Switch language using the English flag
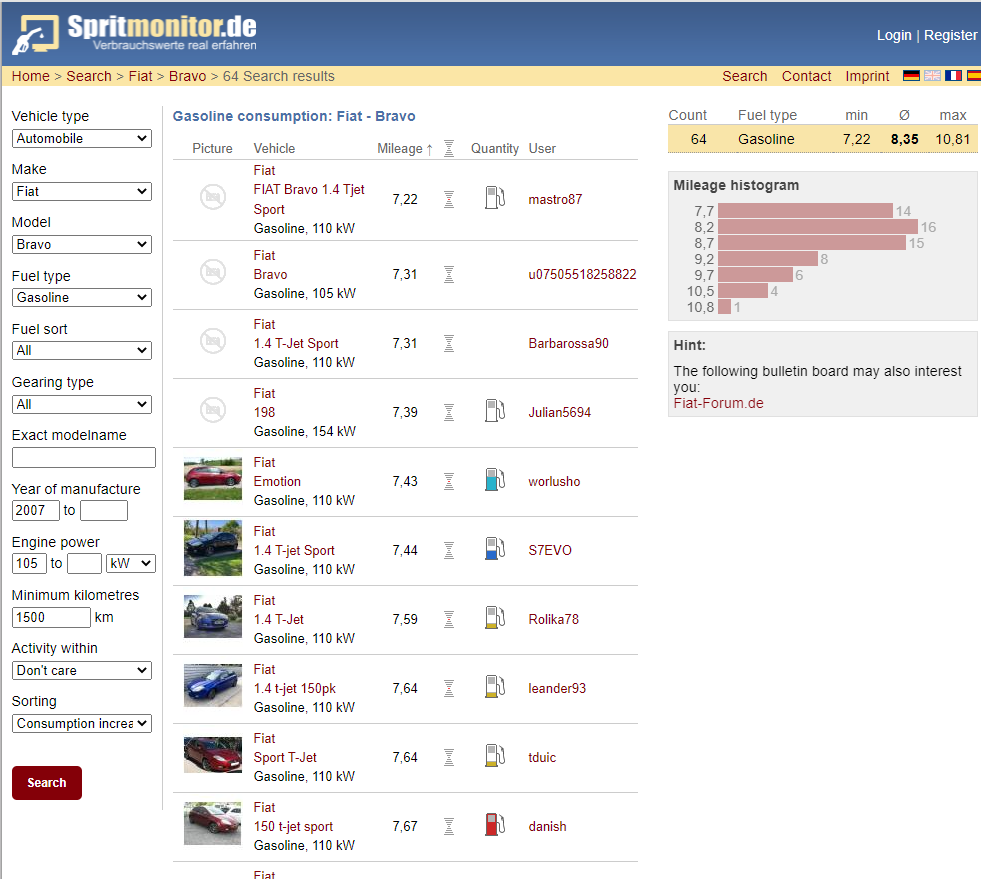Image resolution: width=981 pixels, height=879 pixels. click(x=932, y=76)
